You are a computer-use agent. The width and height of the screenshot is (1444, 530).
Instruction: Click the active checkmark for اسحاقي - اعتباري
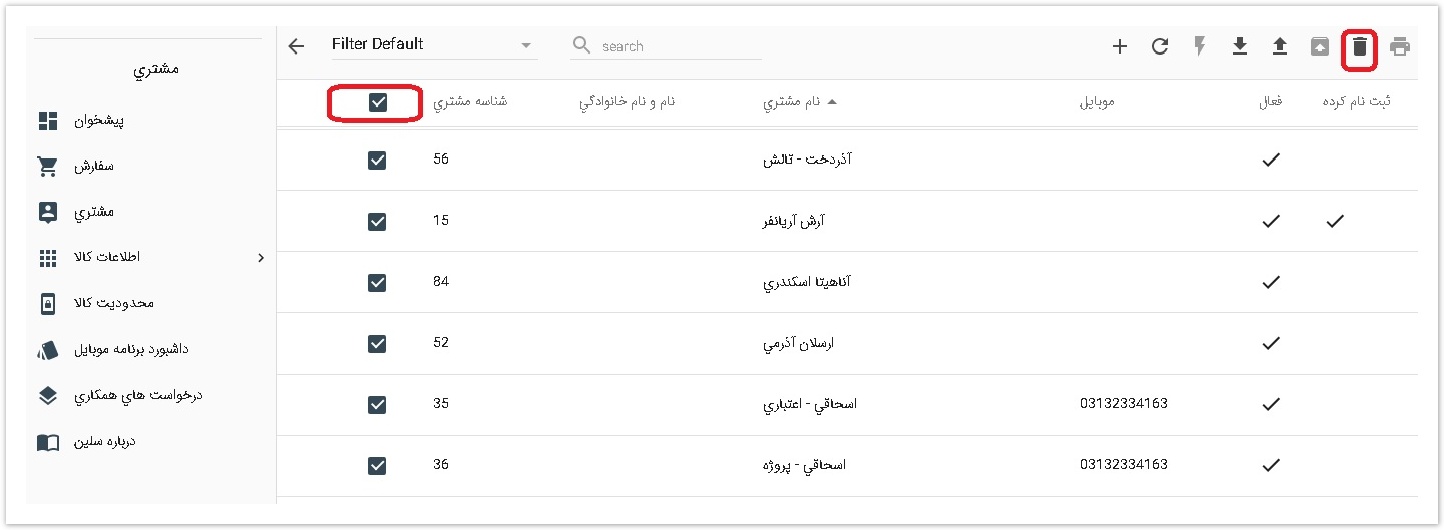(x=1271, y=404)
